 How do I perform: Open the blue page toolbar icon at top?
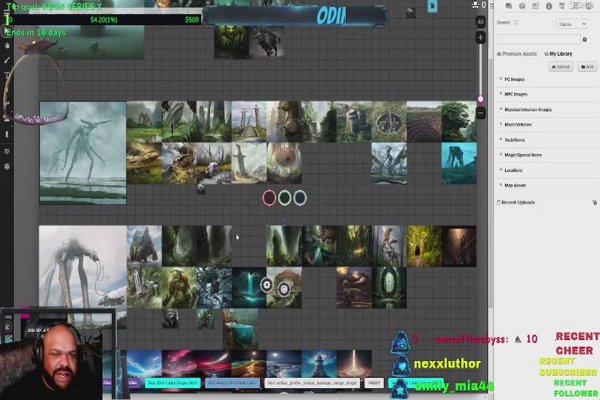click(432, 6)
